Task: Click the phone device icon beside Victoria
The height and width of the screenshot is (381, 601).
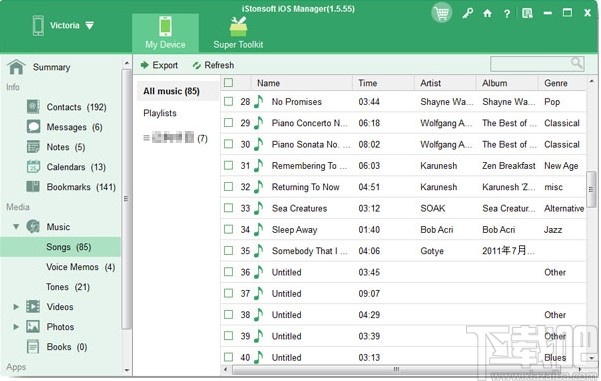Action: 38,26
